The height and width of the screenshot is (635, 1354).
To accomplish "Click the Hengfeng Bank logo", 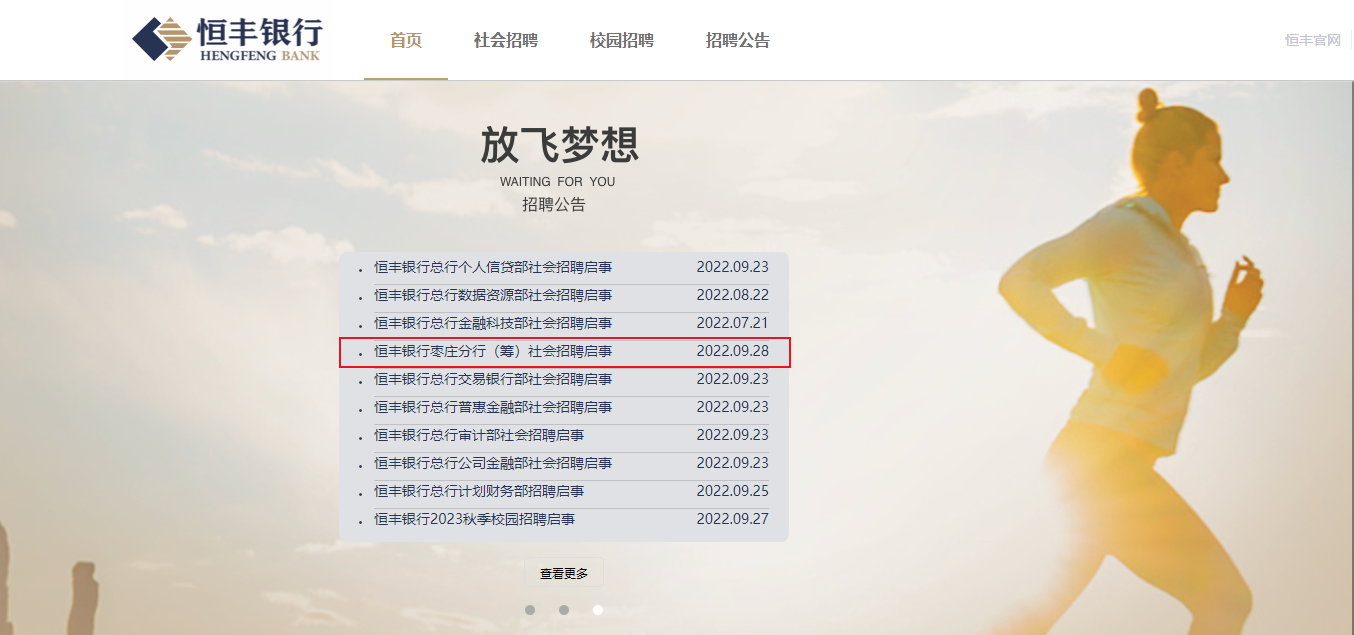I will click(x=227, y=40).
